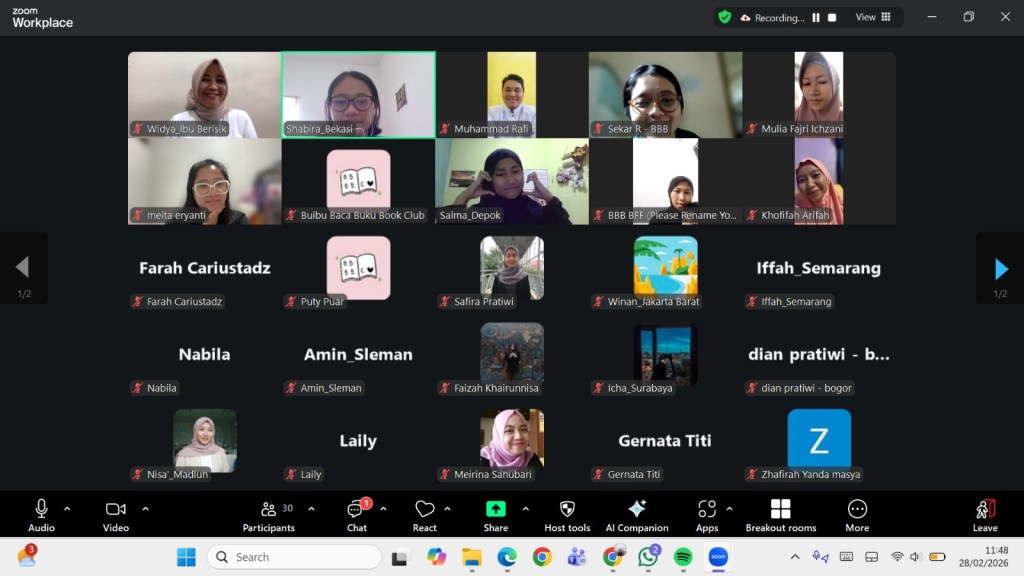1024x576 pixels.
Task: Launch the AI Companion
Action: coord(637,514)
